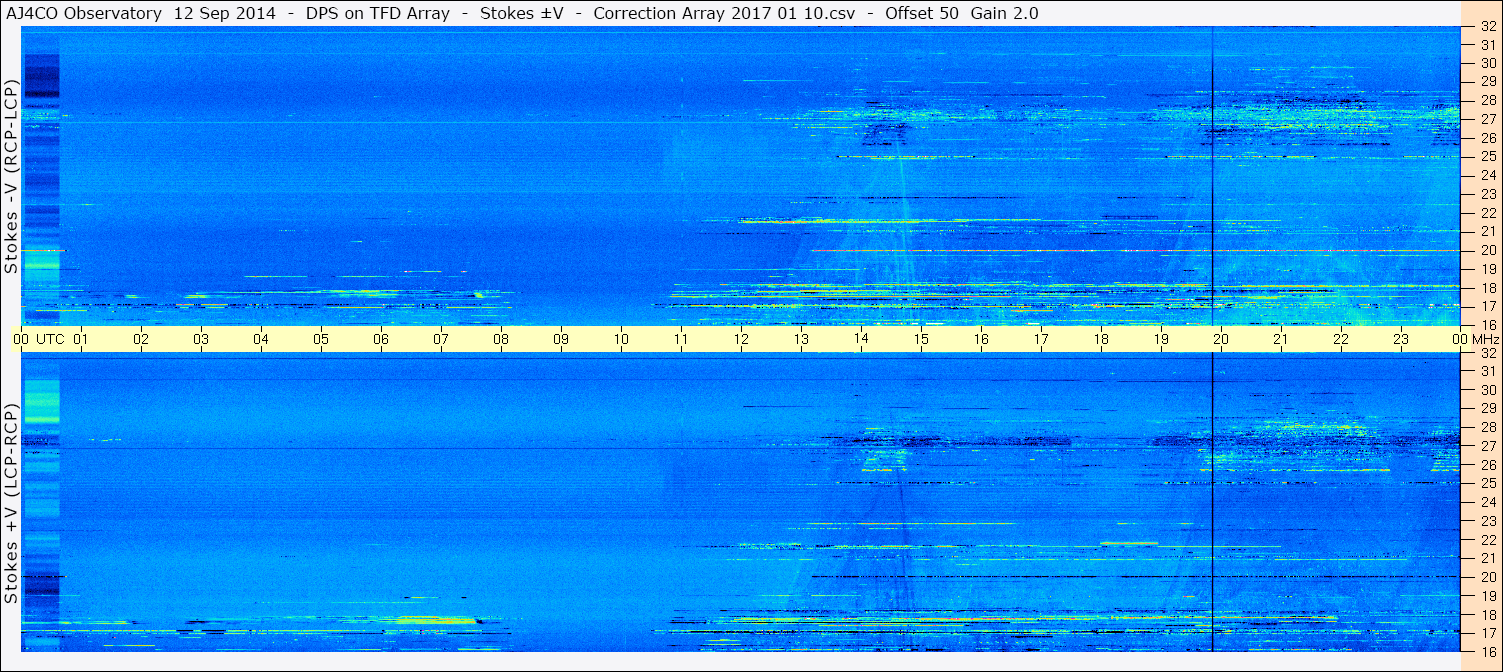Select the 03 hour mark on time axis

click(201, 339)
